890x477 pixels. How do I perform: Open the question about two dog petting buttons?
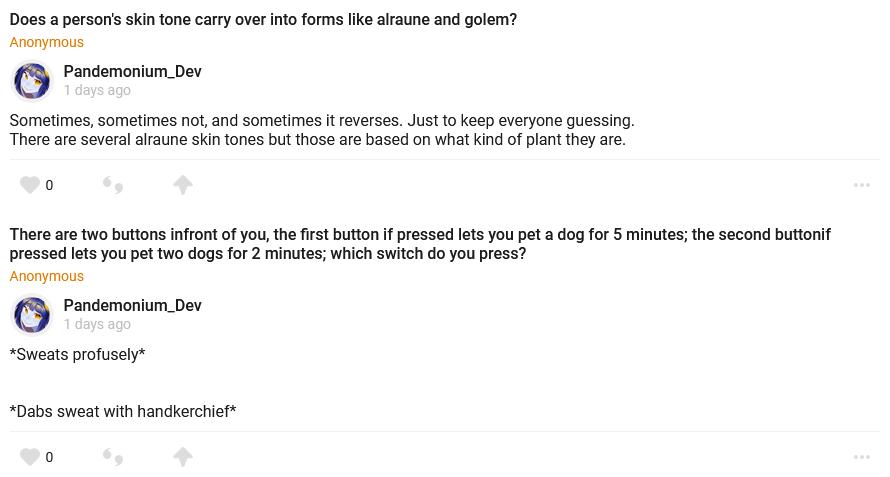click(420, 244)
